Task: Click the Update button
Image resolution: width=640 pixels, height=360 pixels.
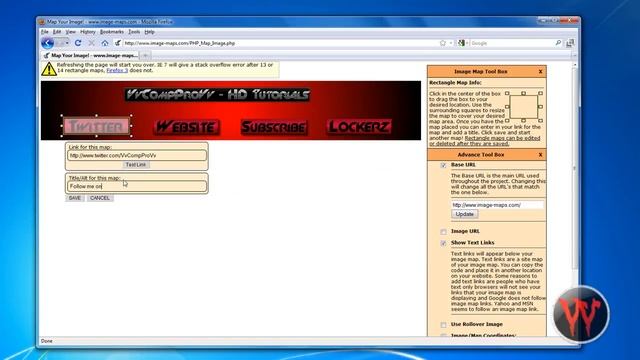Action: click(x=464, y=214)
